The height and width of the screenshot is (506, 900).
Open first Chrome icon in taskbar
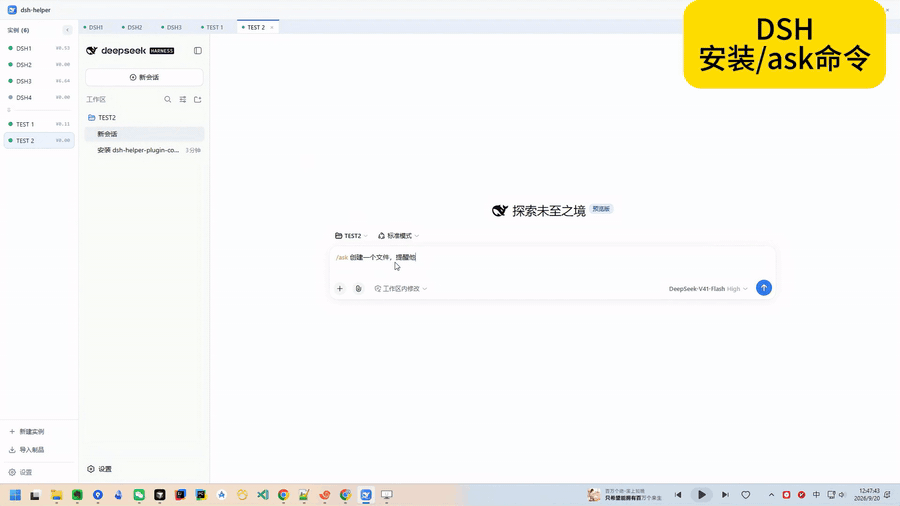pyautogui.click(x=284, y=495)
